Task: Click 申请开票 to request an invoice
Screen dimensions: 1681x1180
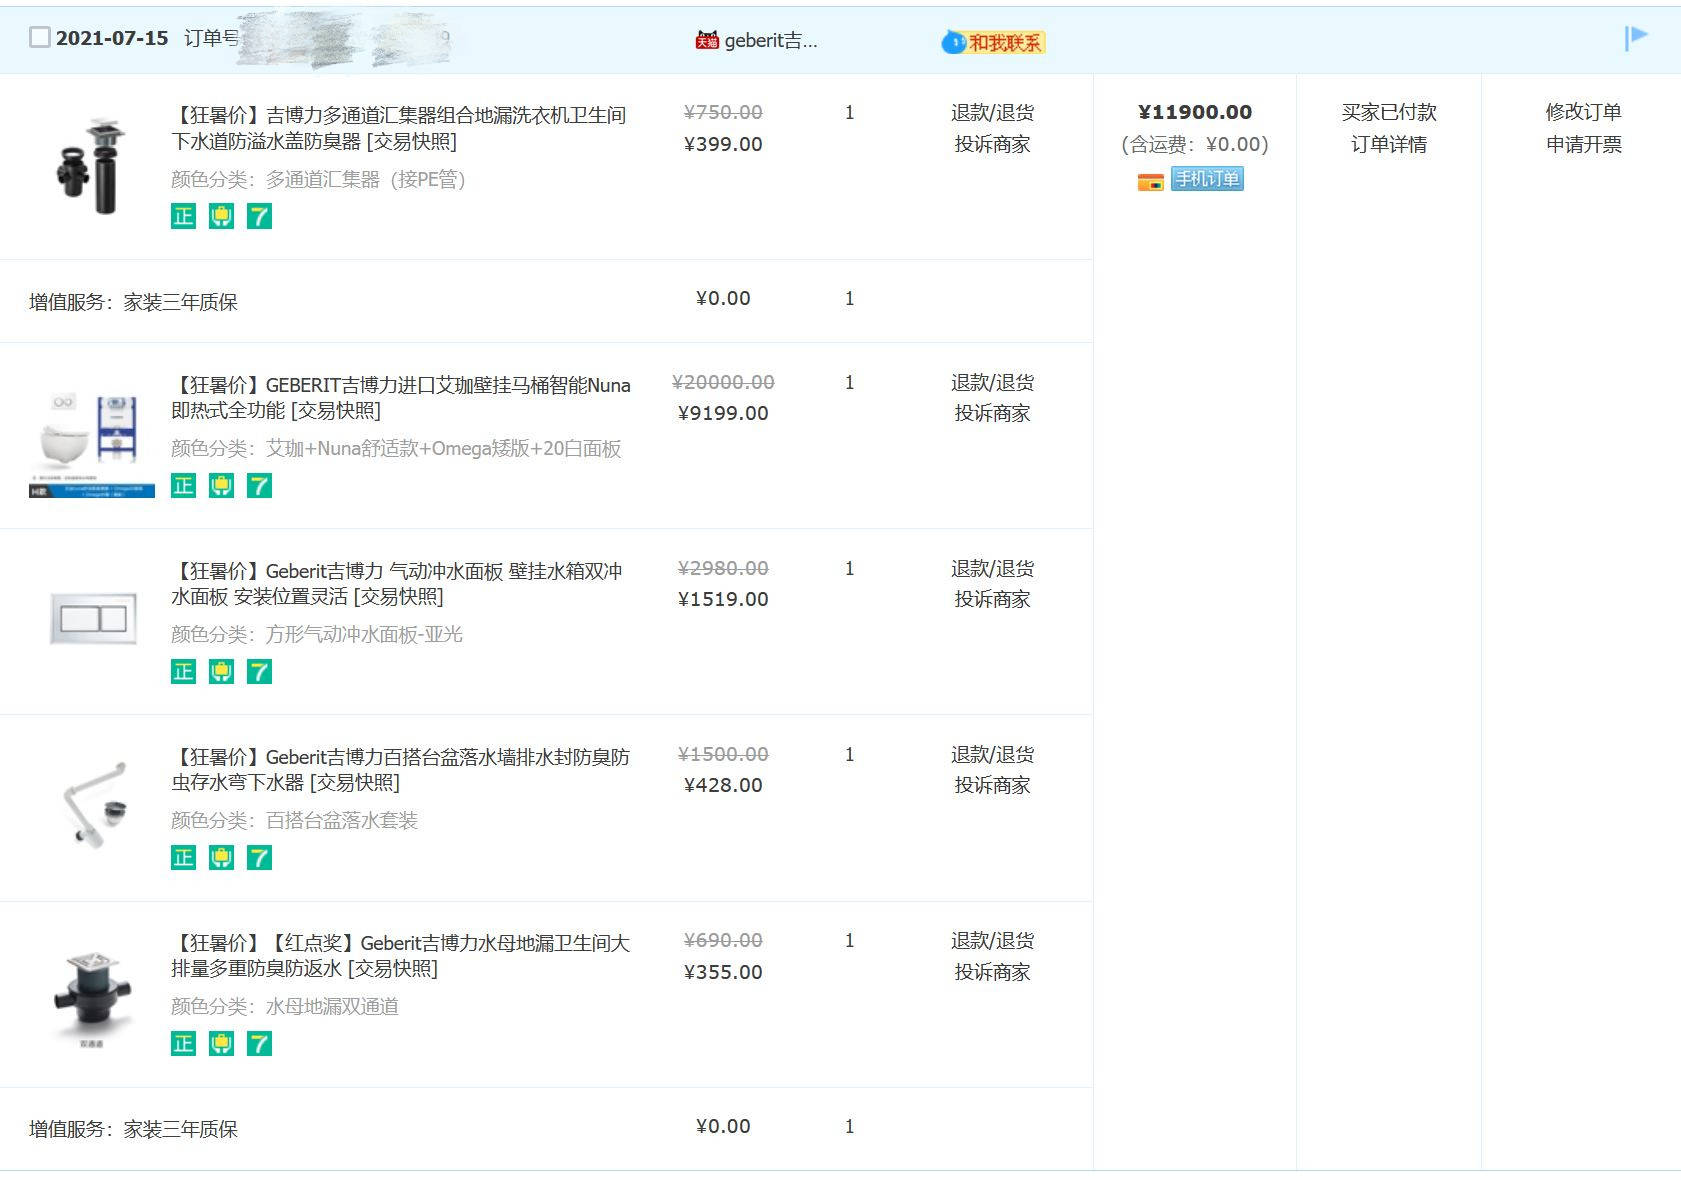Action: coord(1583,144)
